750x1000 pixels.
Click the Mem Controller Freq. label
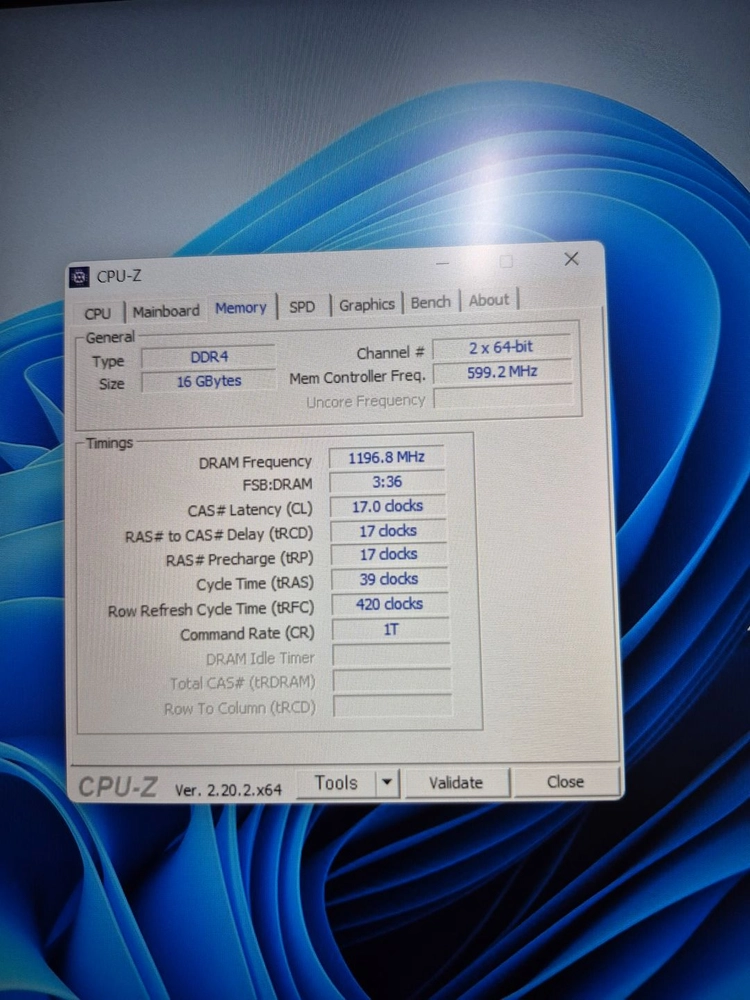click(357, 378)
